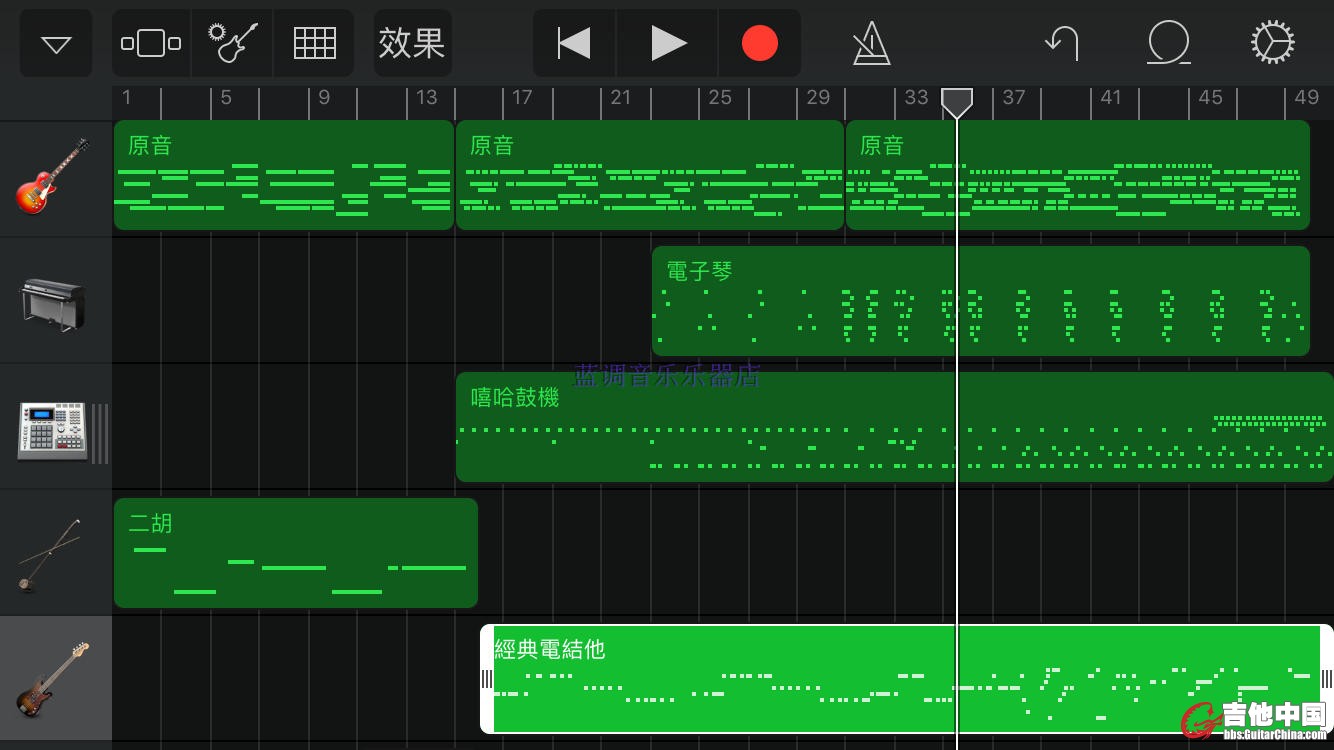The image size is (1334, 750).
Task: Open song settings gear
Action: click(1272, 44)
